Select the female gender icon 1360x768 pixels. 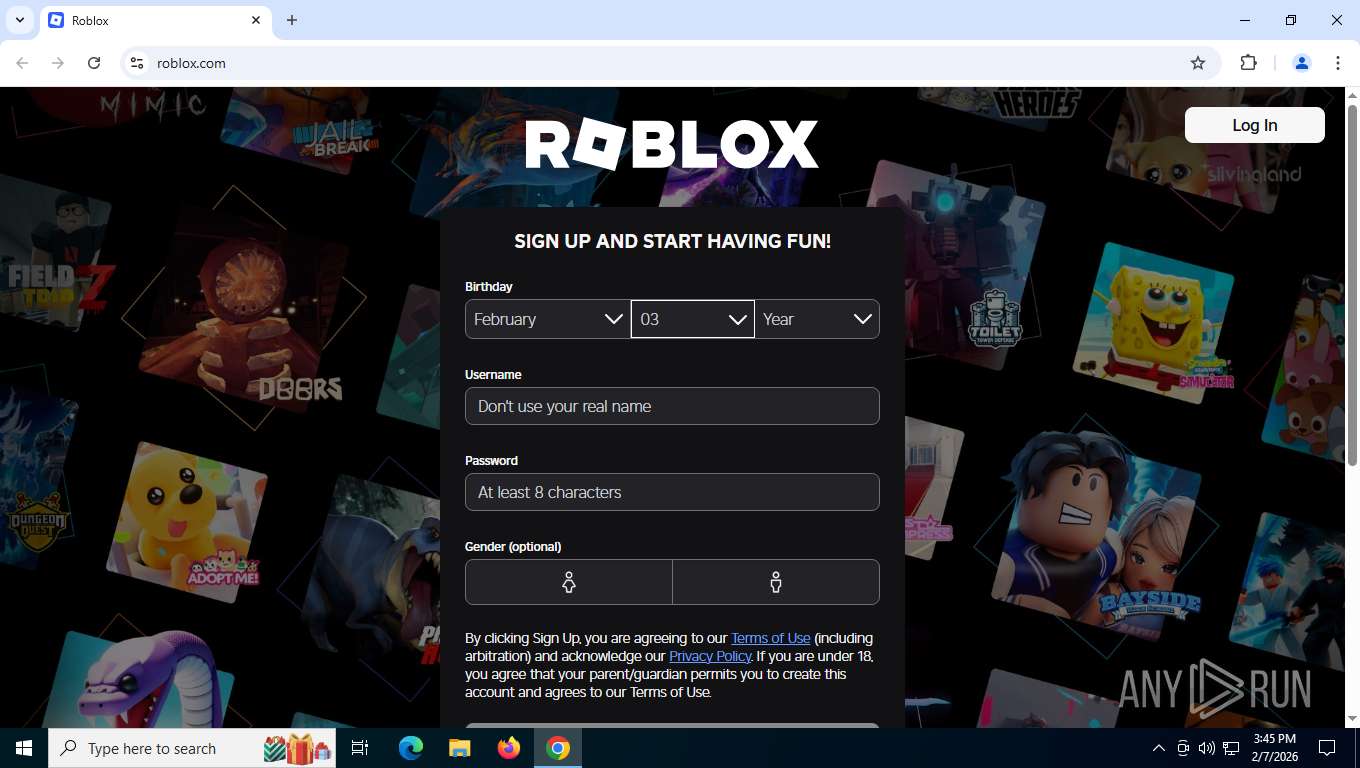[x=568, y=582]
